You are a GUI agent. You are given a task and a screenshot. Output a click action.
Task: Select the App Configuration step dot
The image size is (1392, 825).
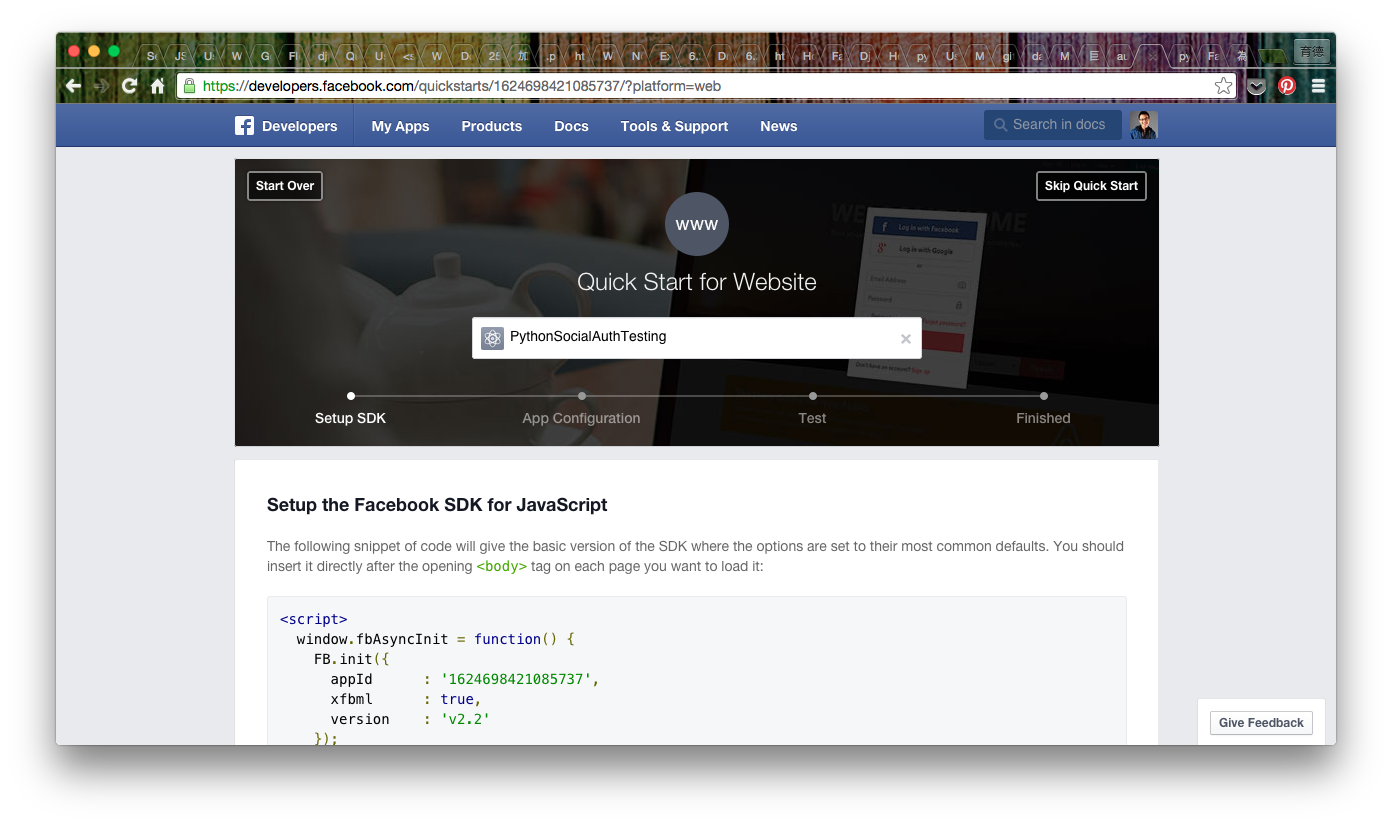point(582,396)
